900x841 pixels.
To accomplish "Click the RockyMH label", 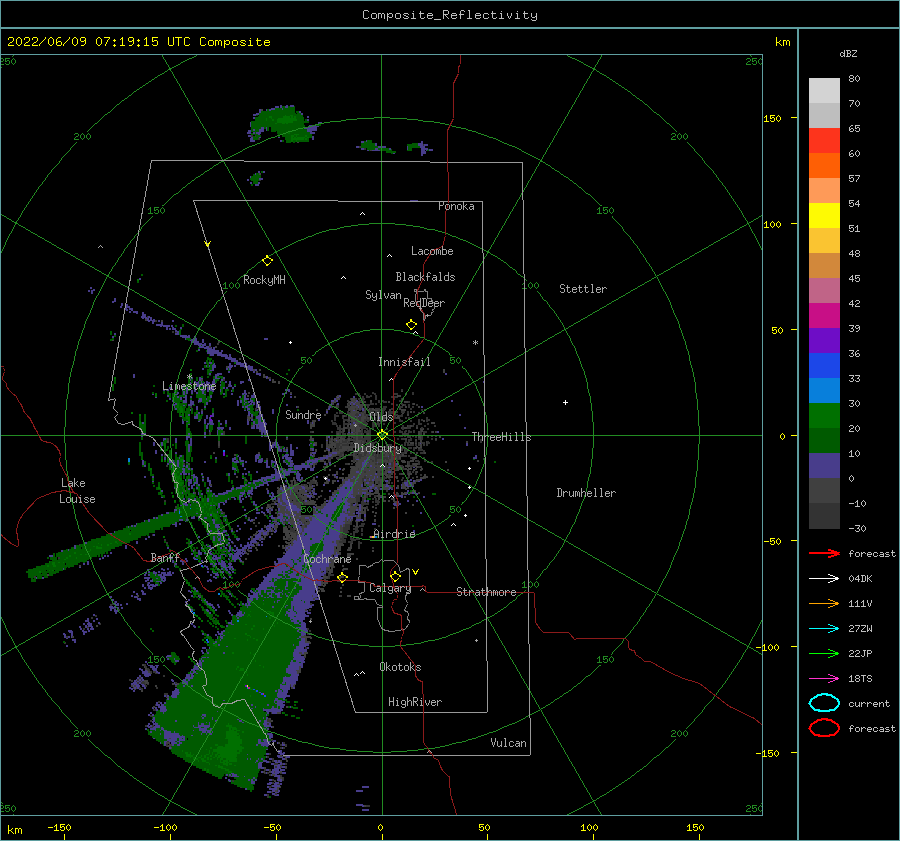I will (x=264, y=280).
